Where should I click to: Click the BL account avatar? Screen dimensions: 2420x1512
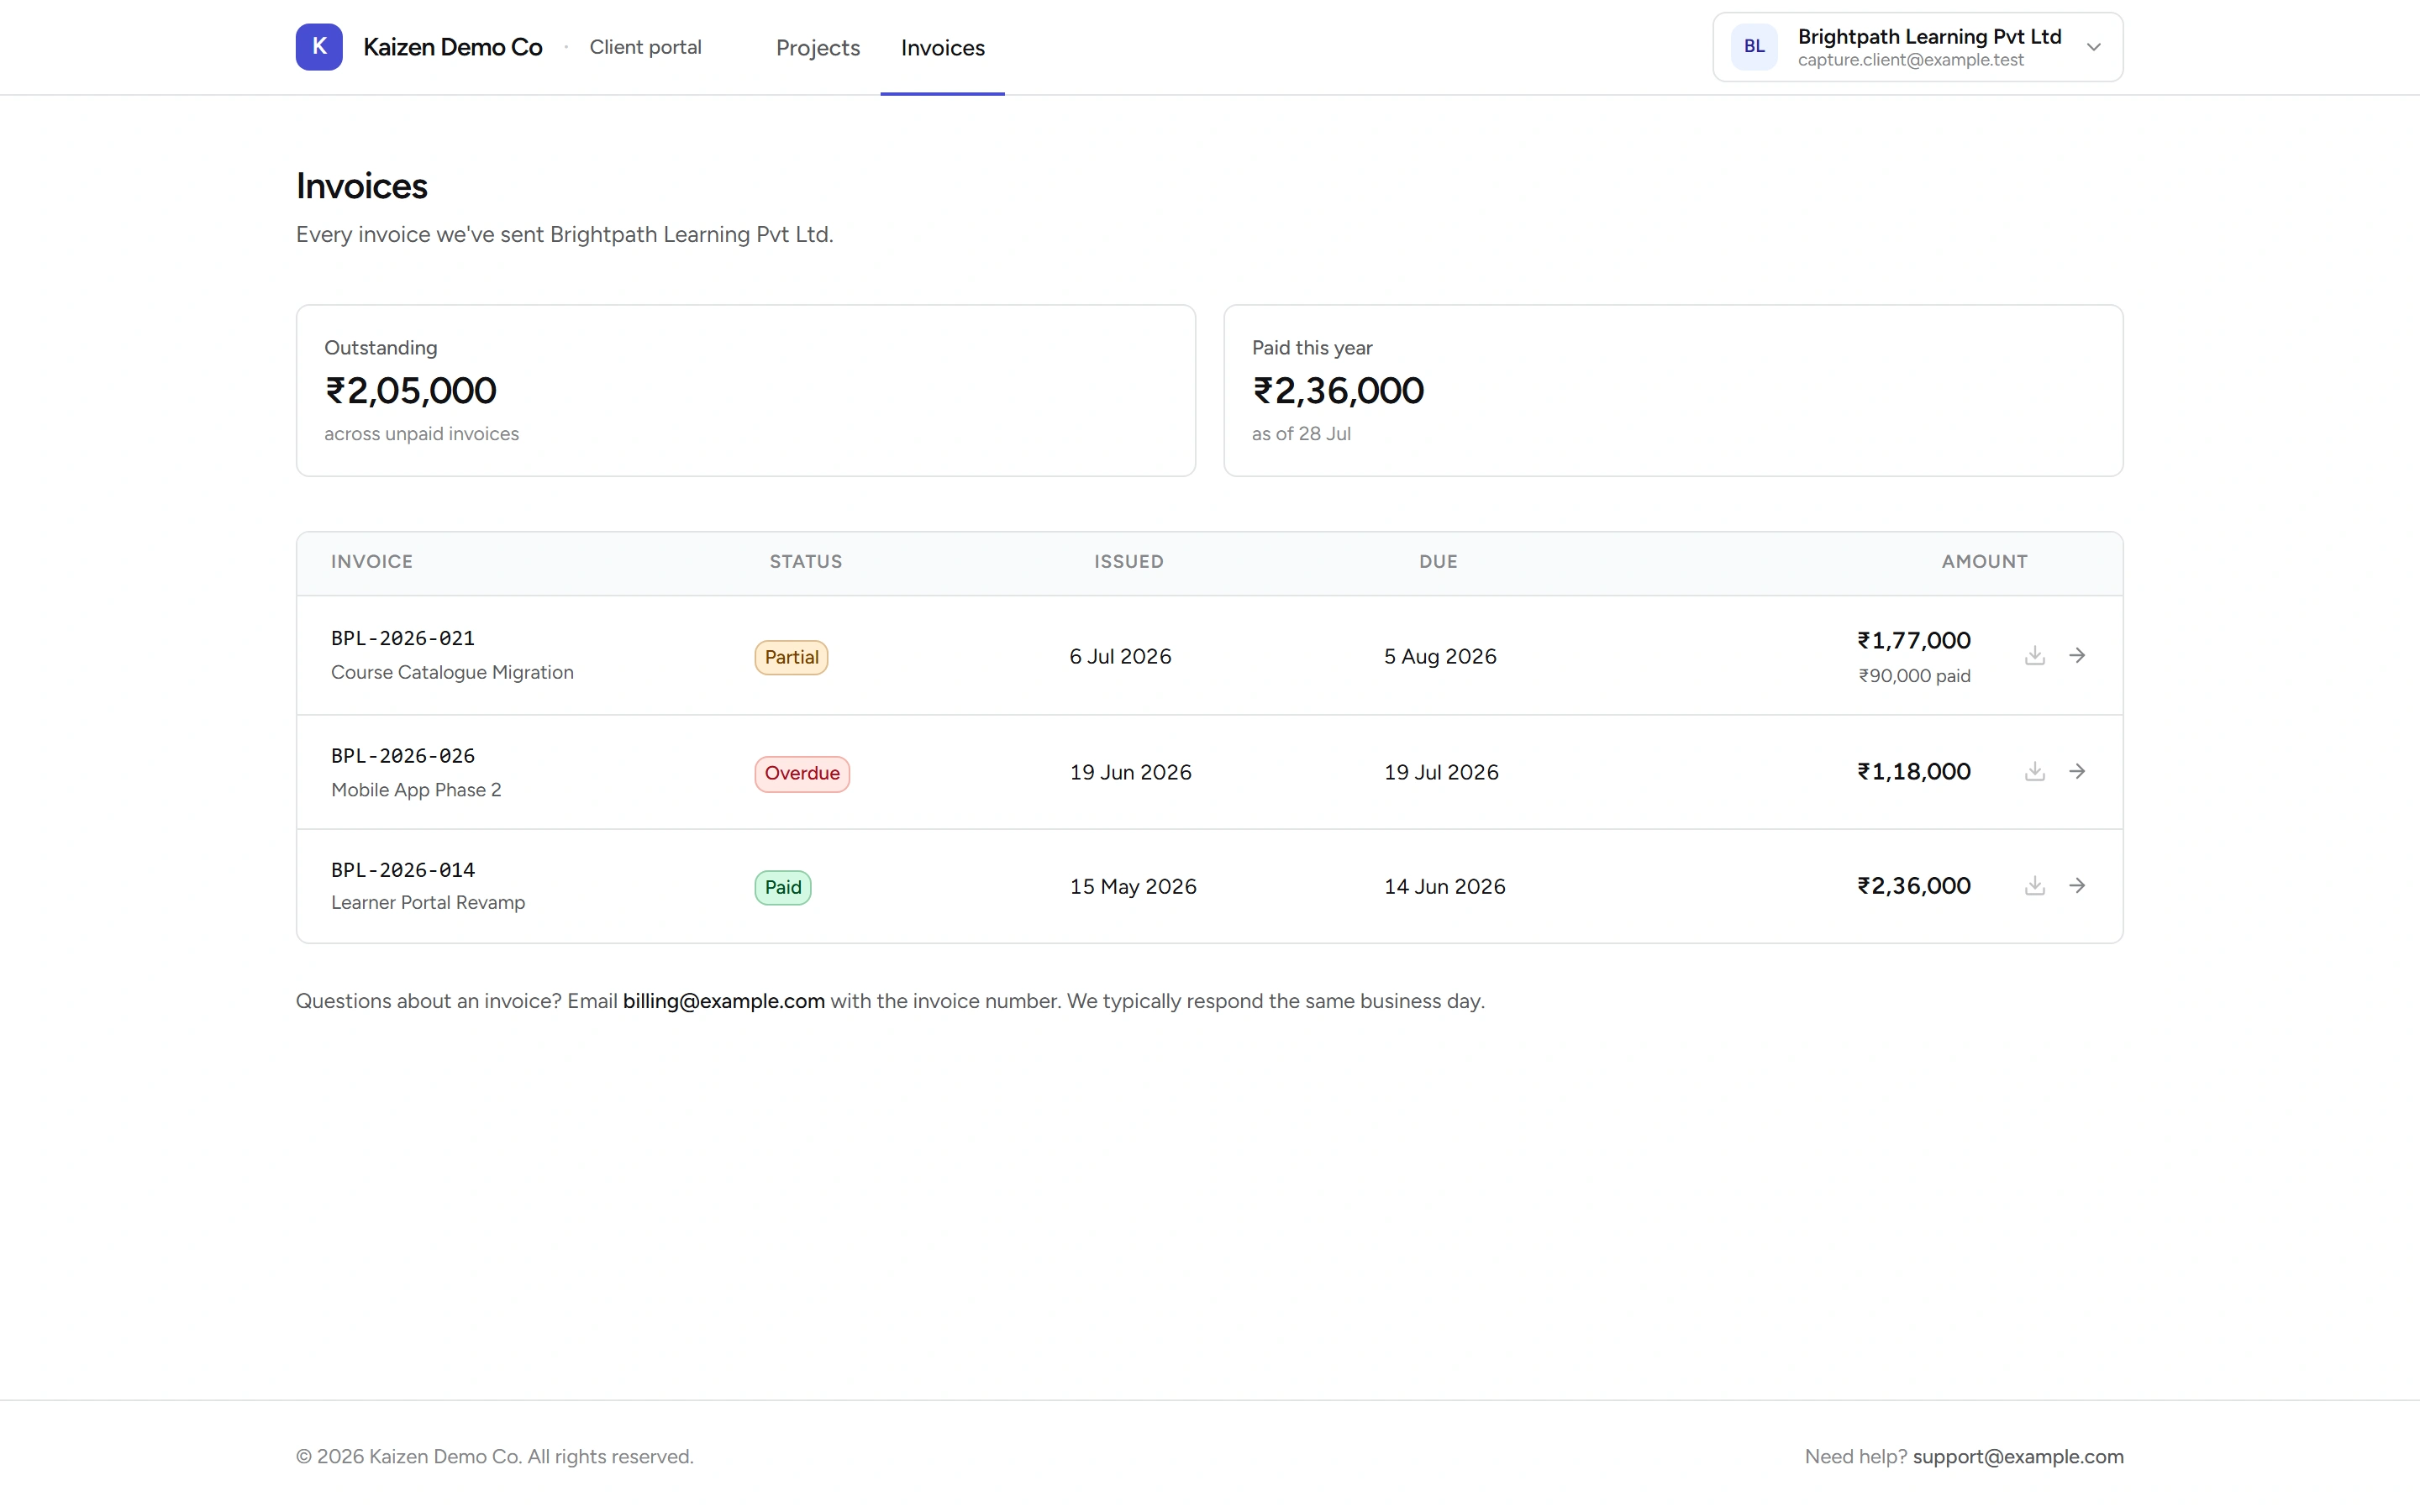tap(1754, 47)
